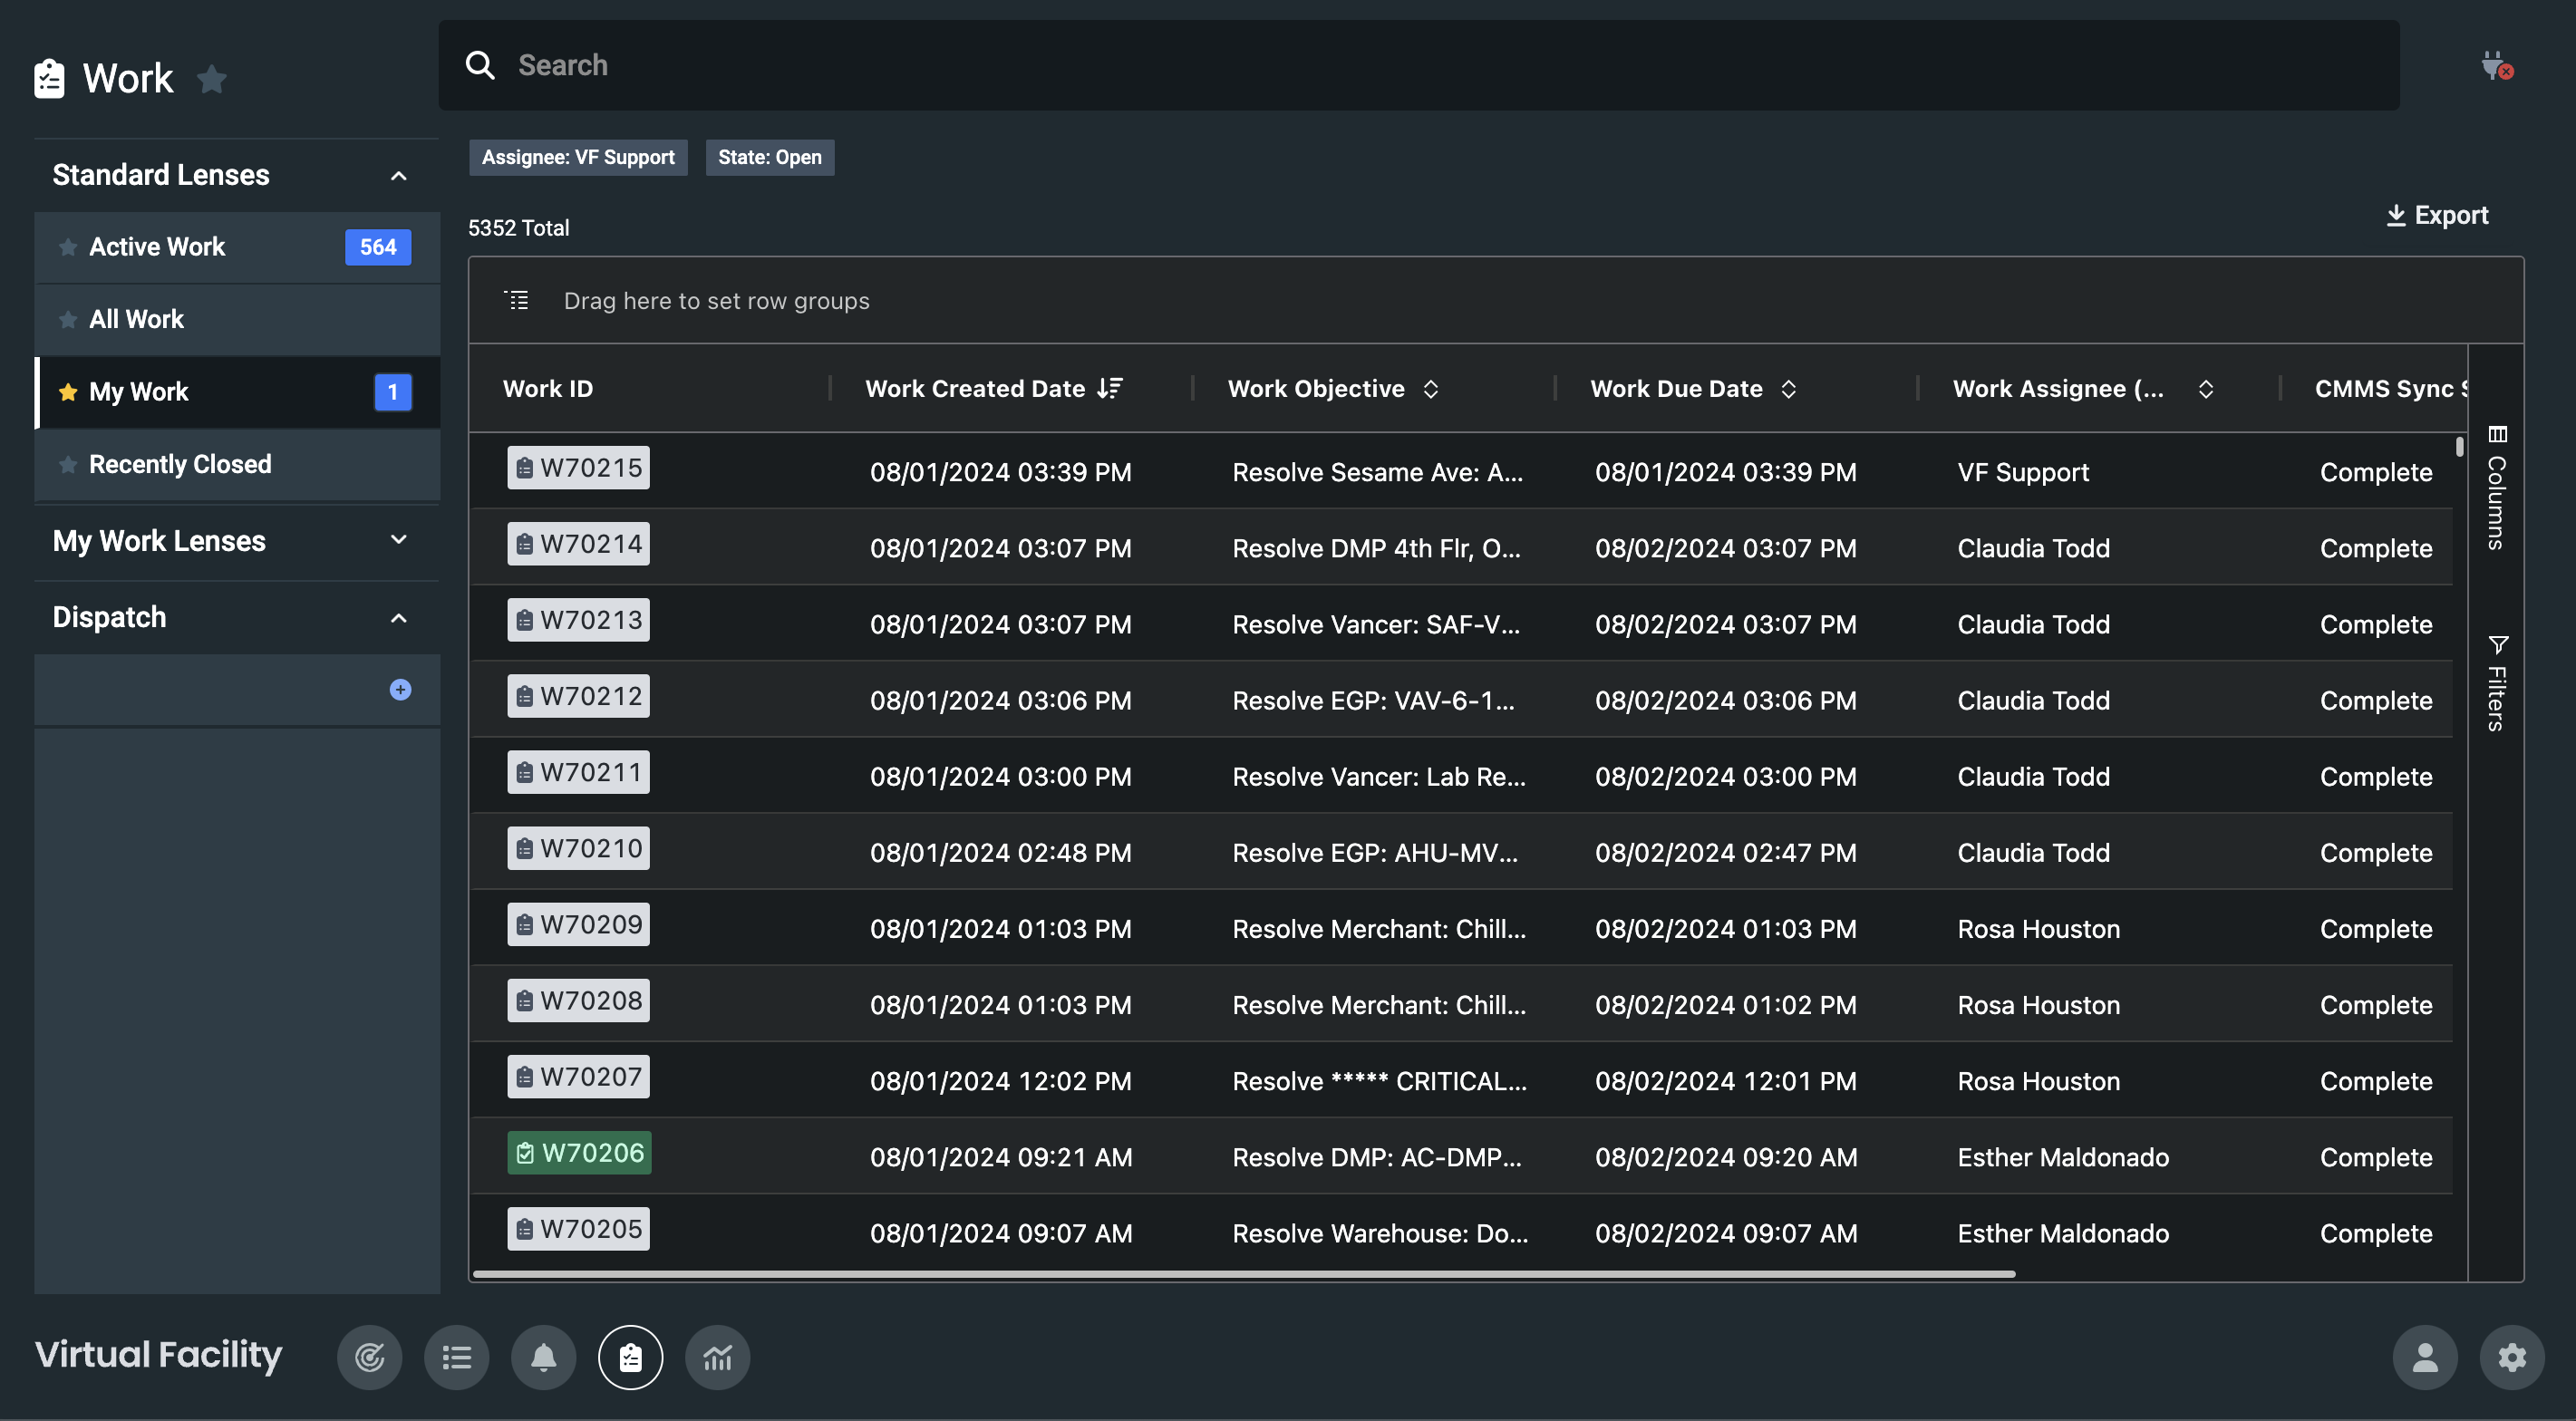Open work order W70206 link
This screenshot has height=1421, width=2576.
point(579,1153)
